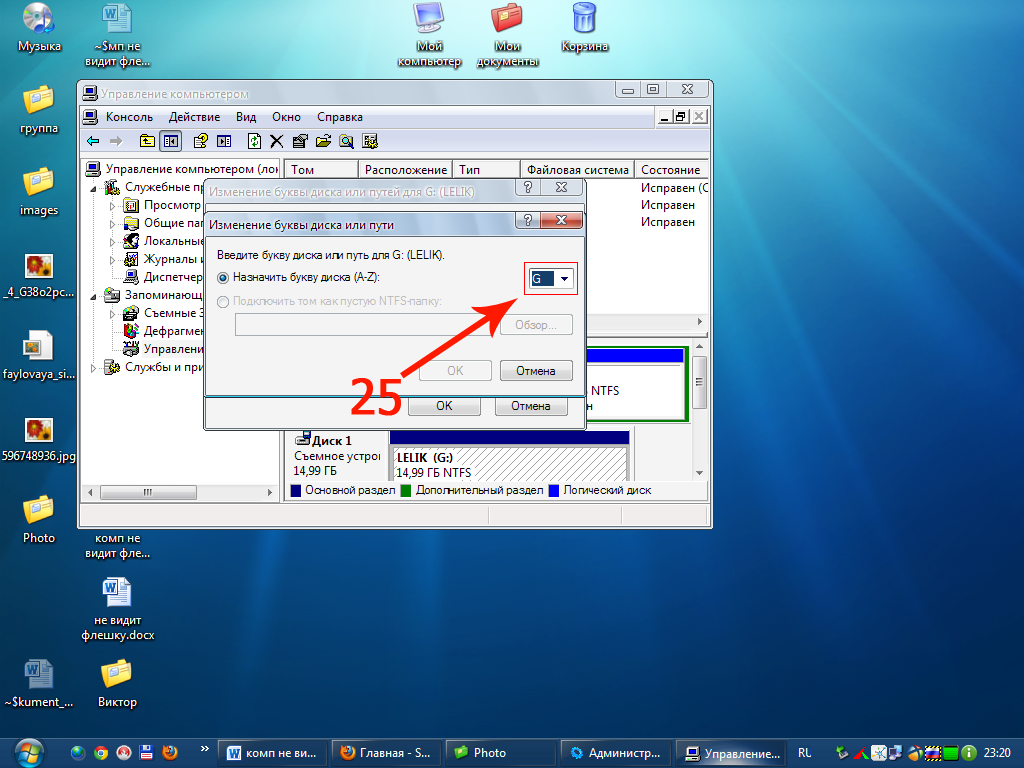Click the Файловая система column header

click(x=577, y=169)
